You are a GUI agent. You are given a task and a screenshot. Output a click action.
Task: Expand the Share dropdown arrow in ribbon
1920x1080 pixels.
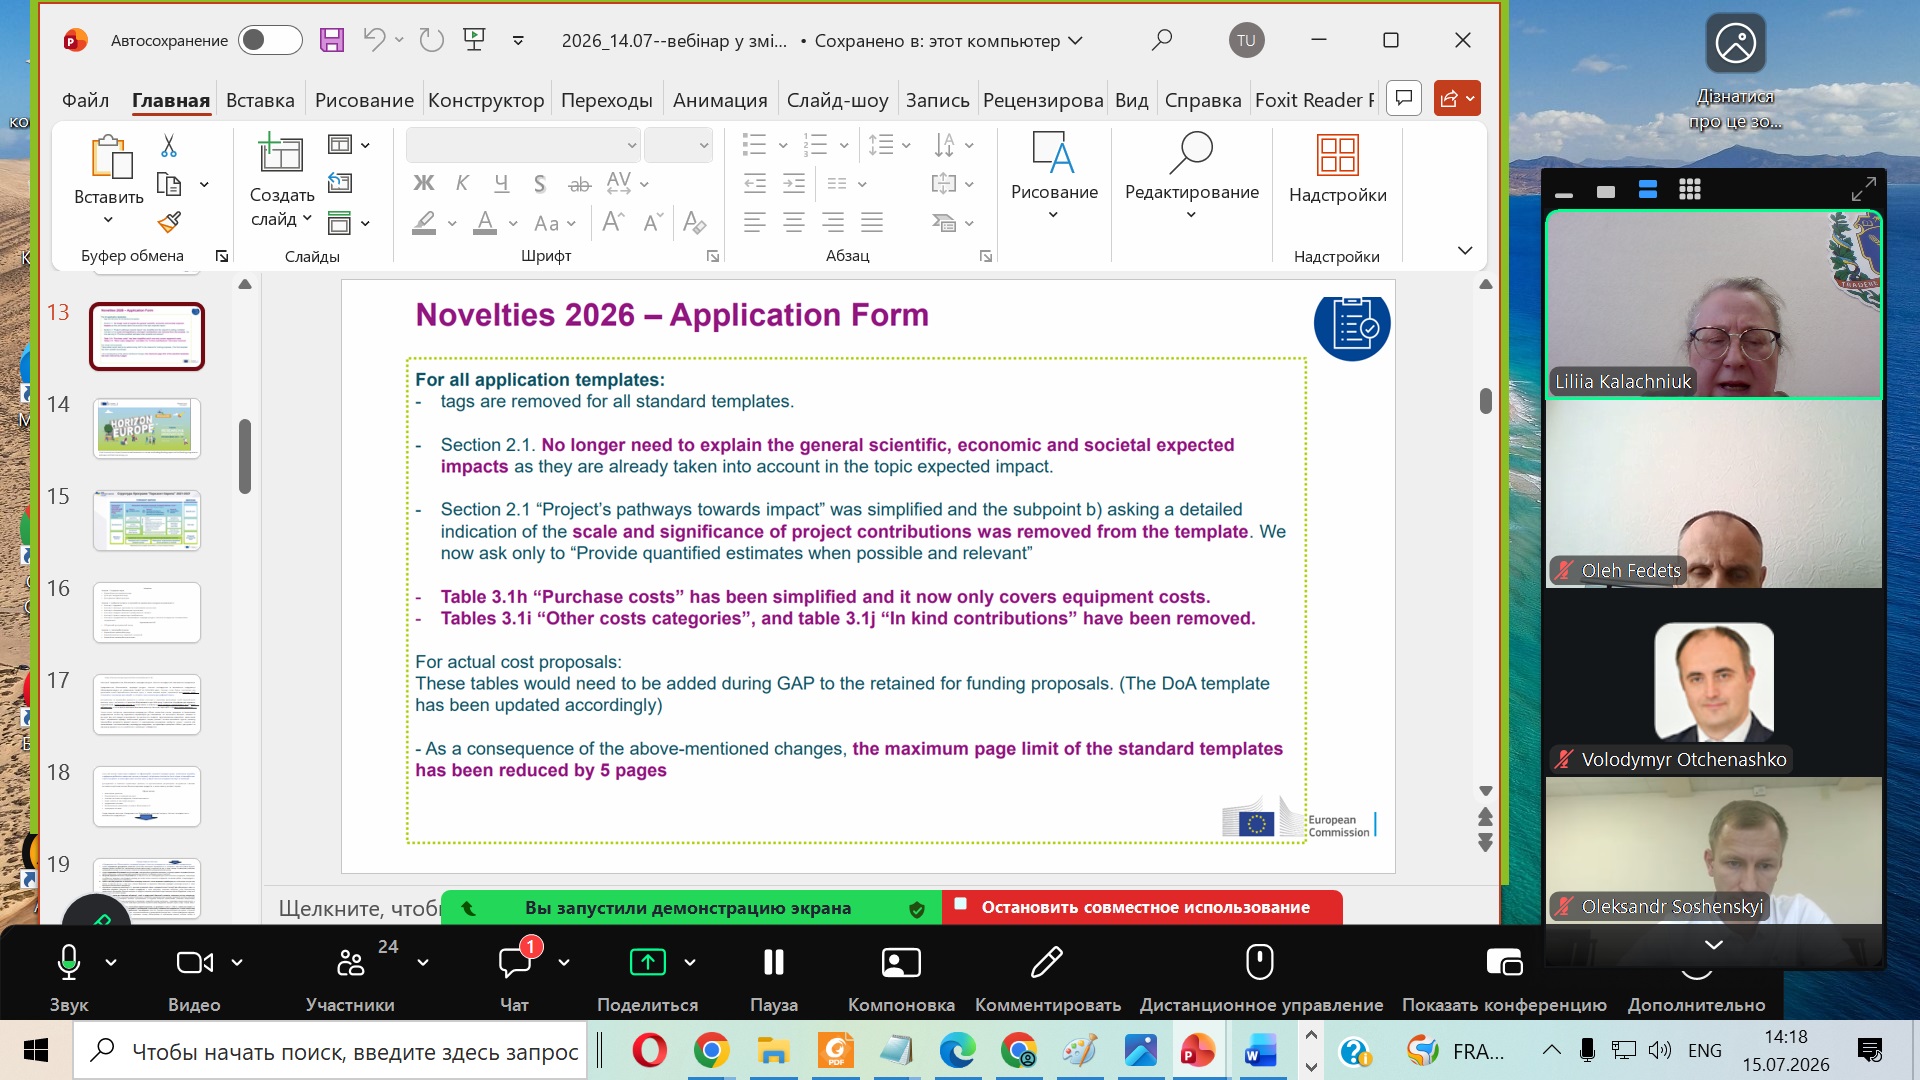tap(1470, 98)
